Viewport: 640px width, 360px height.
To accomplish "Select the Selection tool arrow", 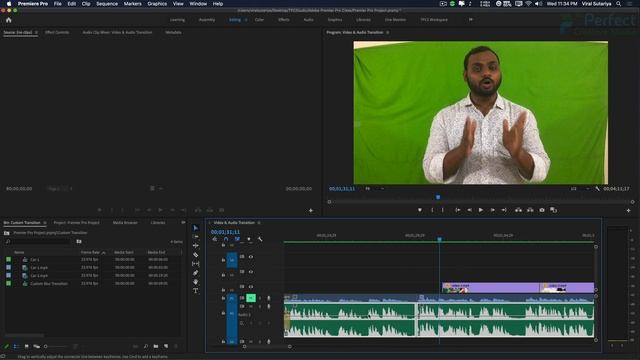I will point(196,228).
